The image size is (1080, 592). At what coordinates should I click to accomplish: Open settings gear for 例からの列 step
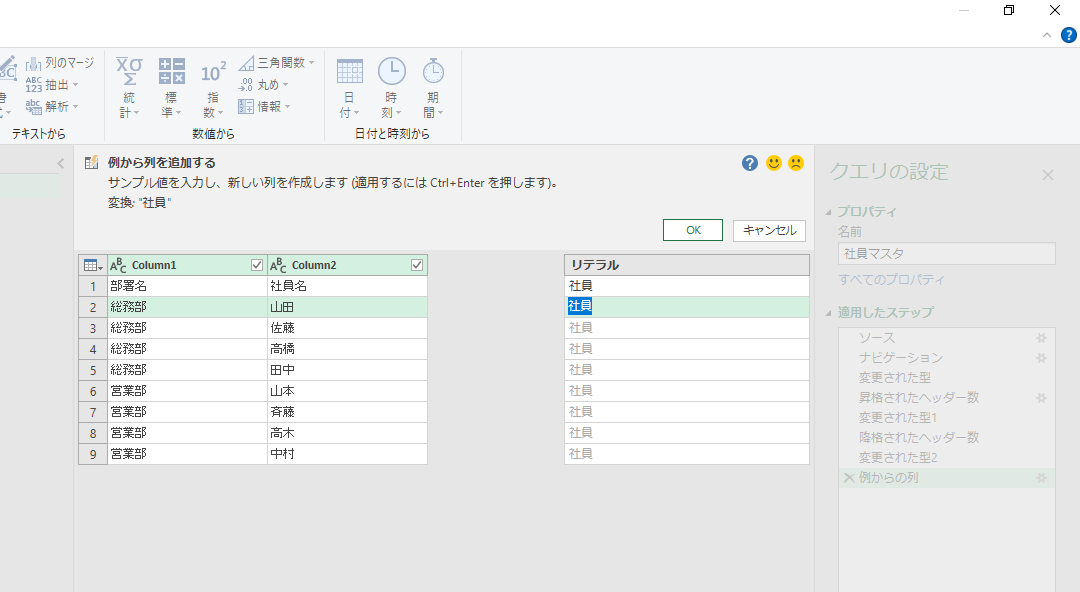point(1041,478)
